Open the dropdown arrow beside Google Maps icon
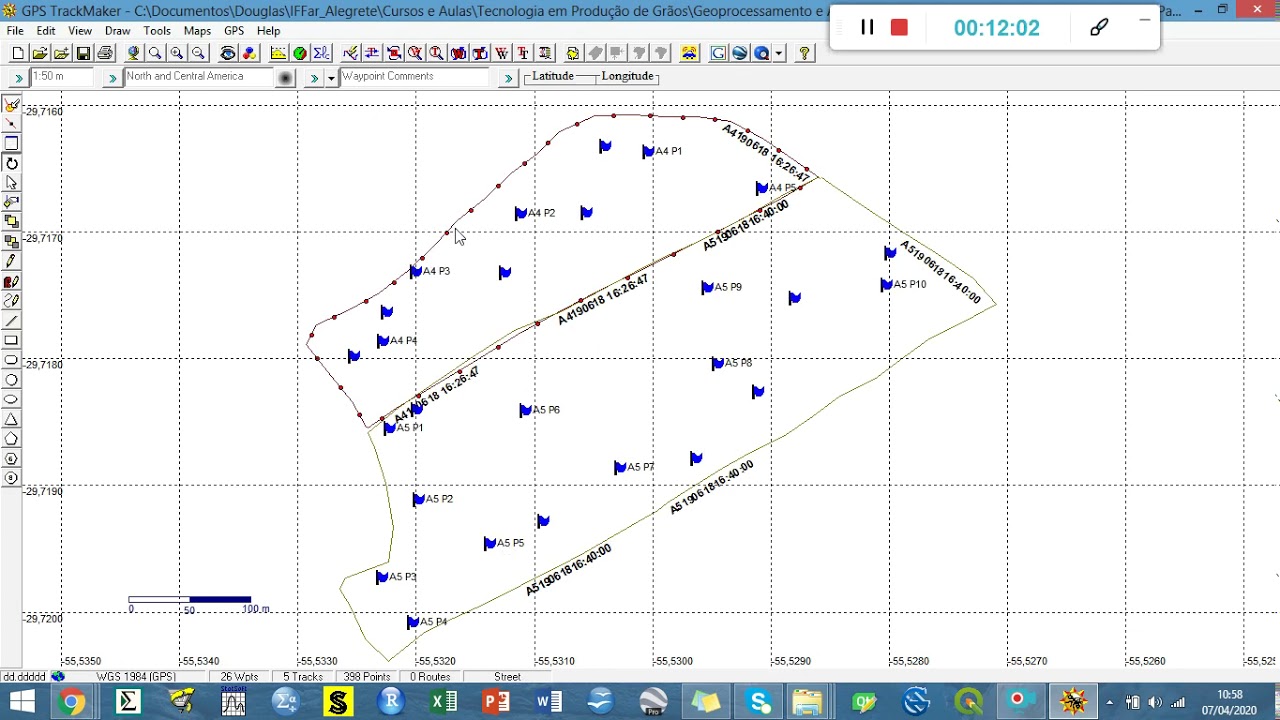This screenshot has height=720, width=1280. 779,53
